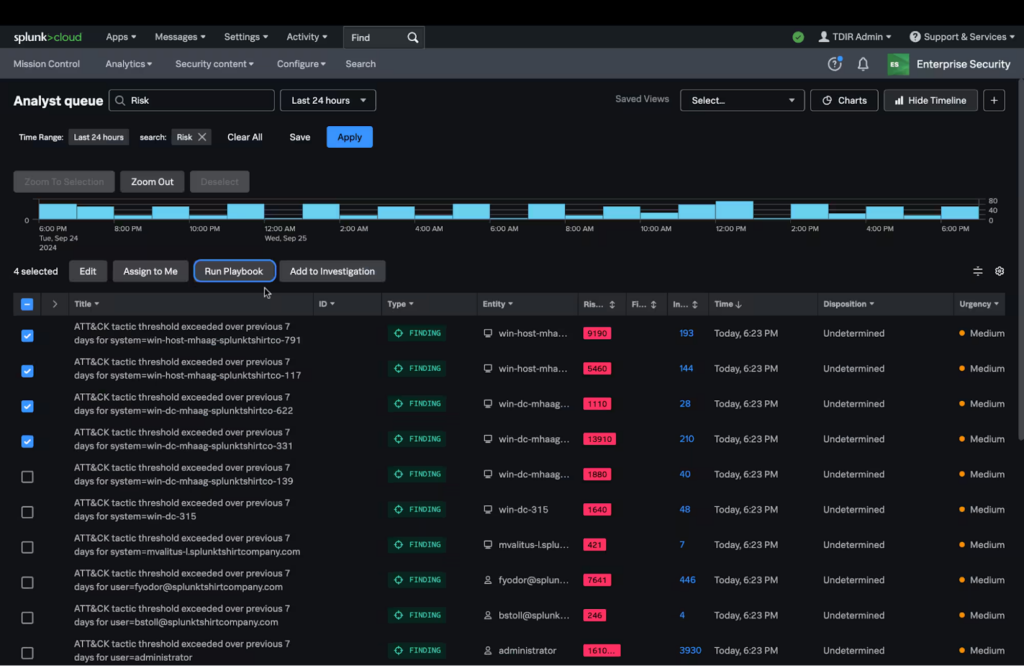The width and height of the screenshot is (1024, 666).
Task: Check the checkbox for the win-dc-315 finding
Action: 27,512
